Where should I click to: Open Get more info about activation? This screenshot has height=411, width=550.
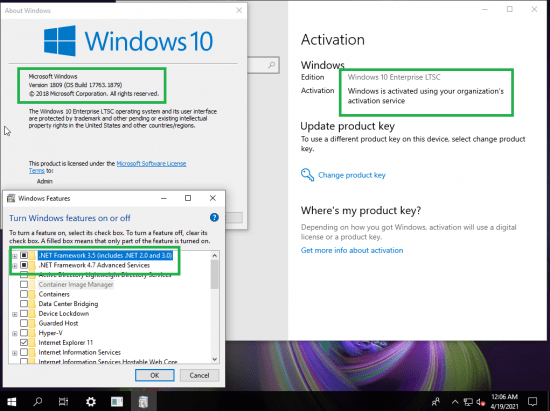click(x=352, y=250)
